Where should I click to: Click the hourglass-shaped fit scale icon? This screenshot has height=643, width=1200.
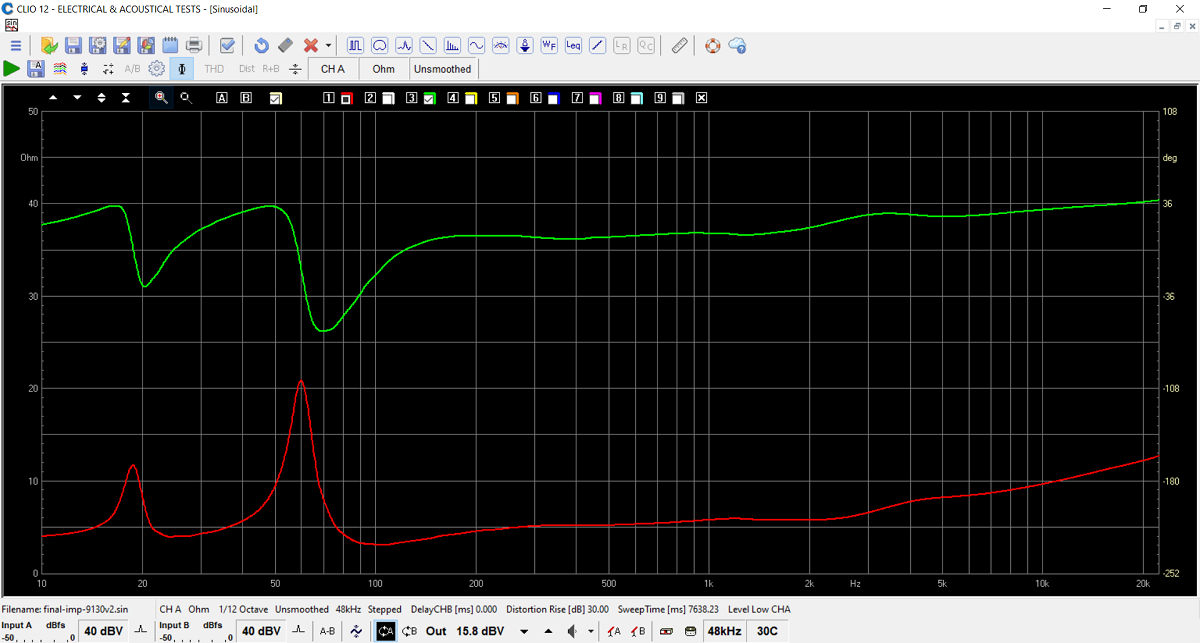[126, 98]
